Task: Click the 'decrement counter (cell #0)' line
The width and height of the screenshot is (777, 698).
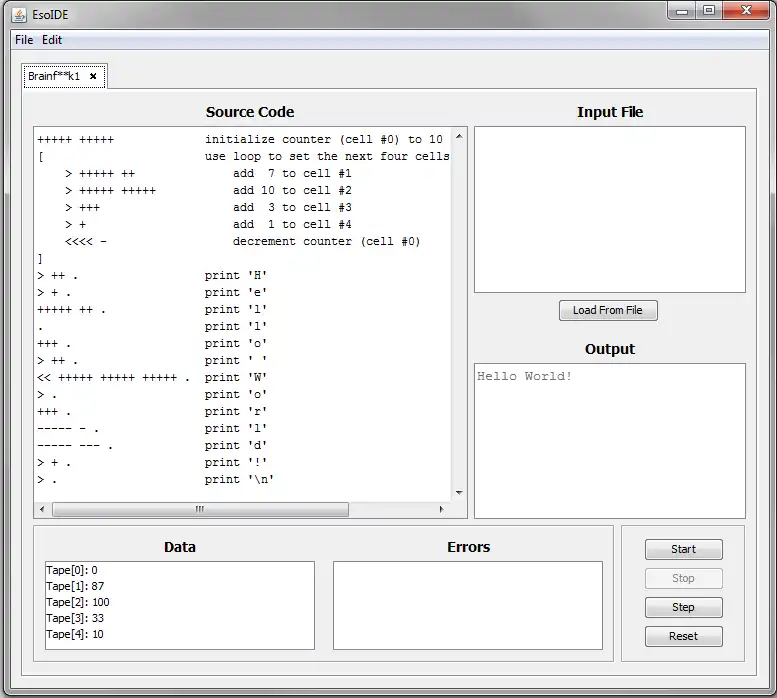Action: point(327,241)
